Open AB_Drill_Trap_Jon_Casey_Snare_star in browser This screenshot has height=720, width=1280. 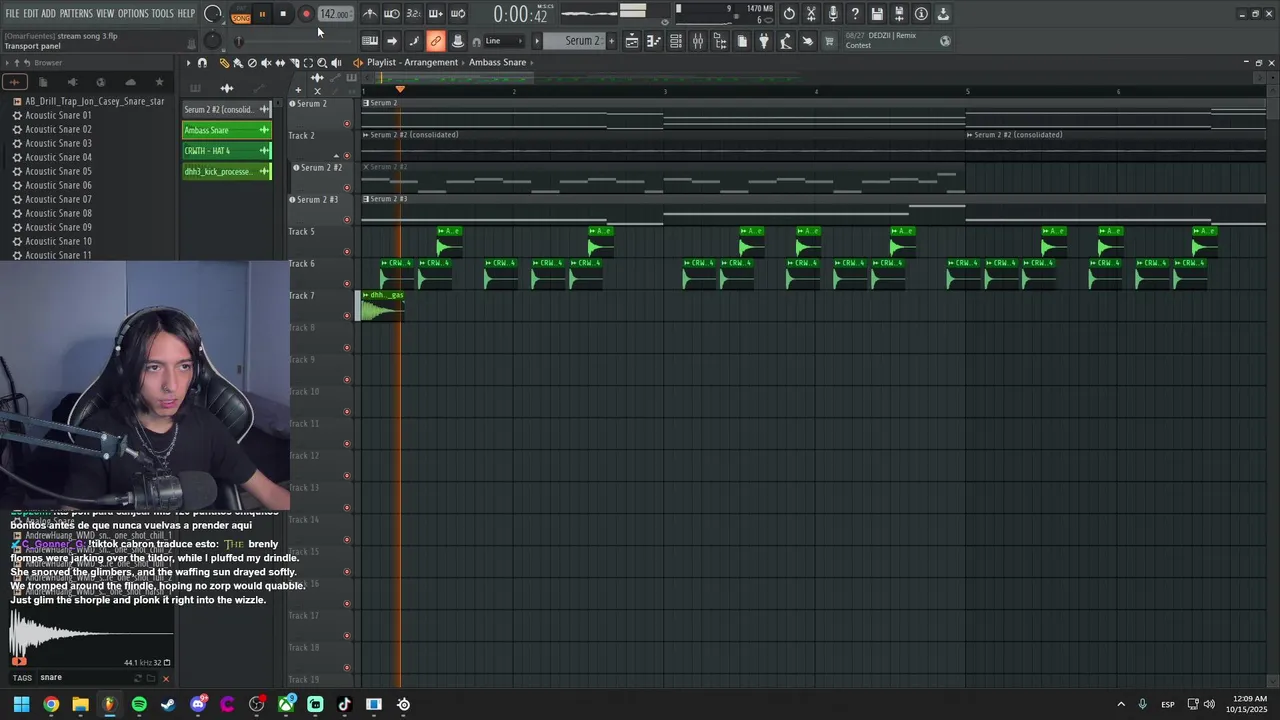(87, 101)
